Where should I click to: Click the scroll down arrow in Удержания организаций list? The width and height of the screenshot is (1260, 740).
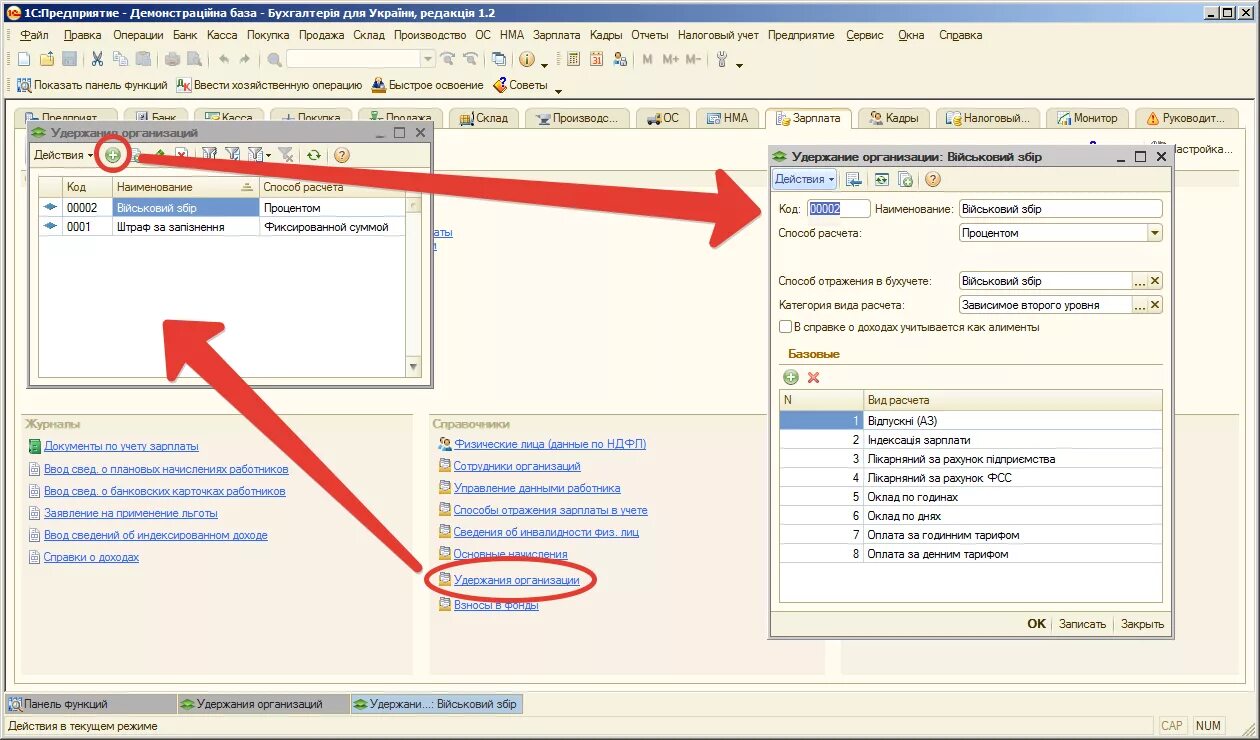point(414,367)
